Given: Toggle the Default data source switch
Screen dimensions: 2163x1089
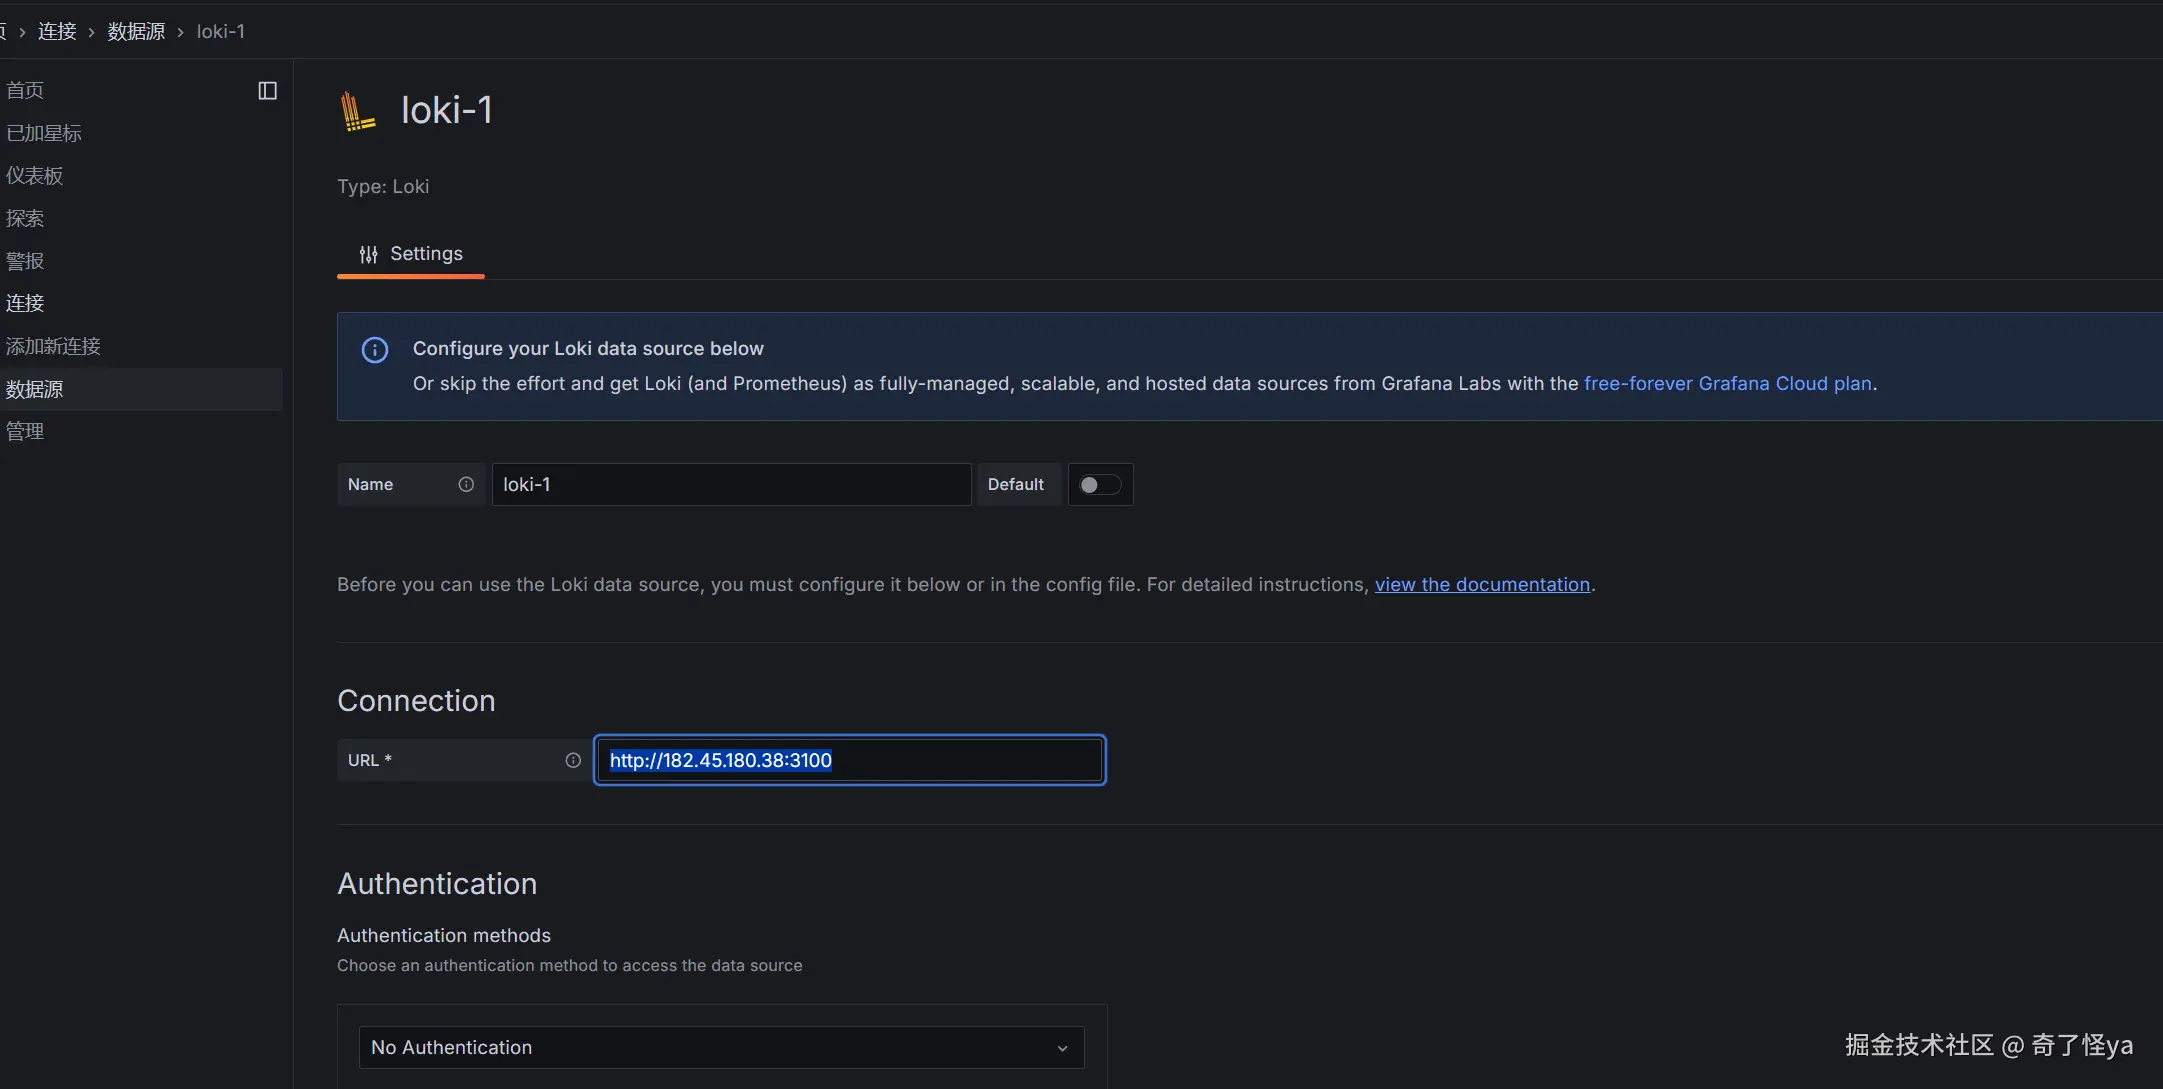Looking at the screenshot, I should point(1099,485).
